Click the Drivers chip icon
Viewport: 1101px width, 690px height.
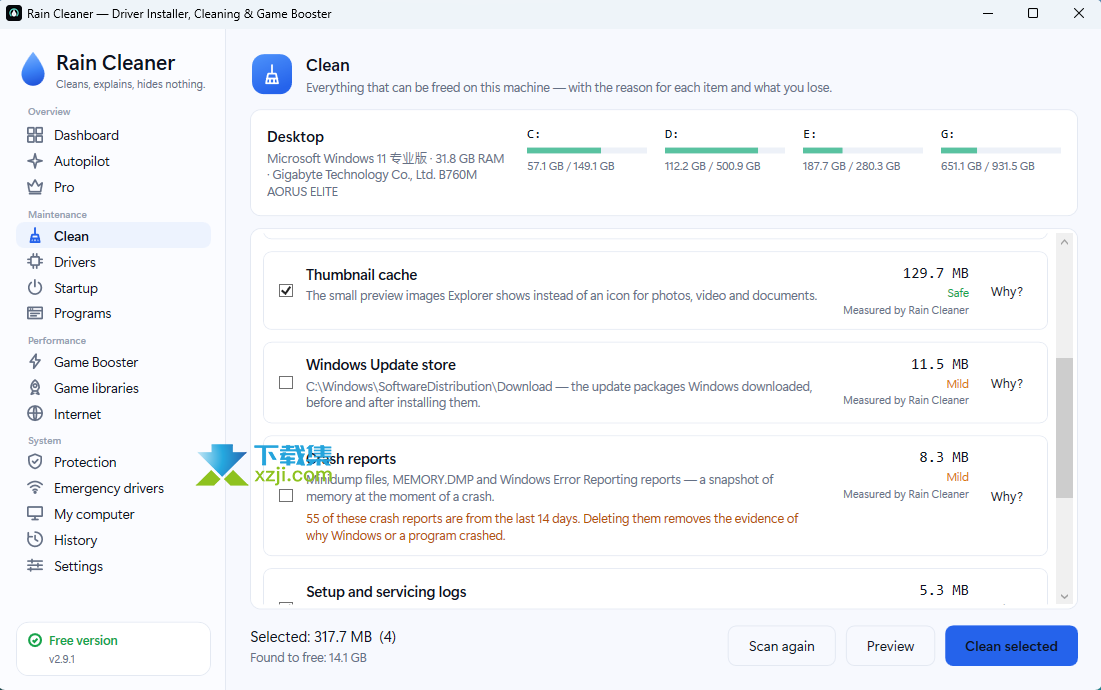35,262
